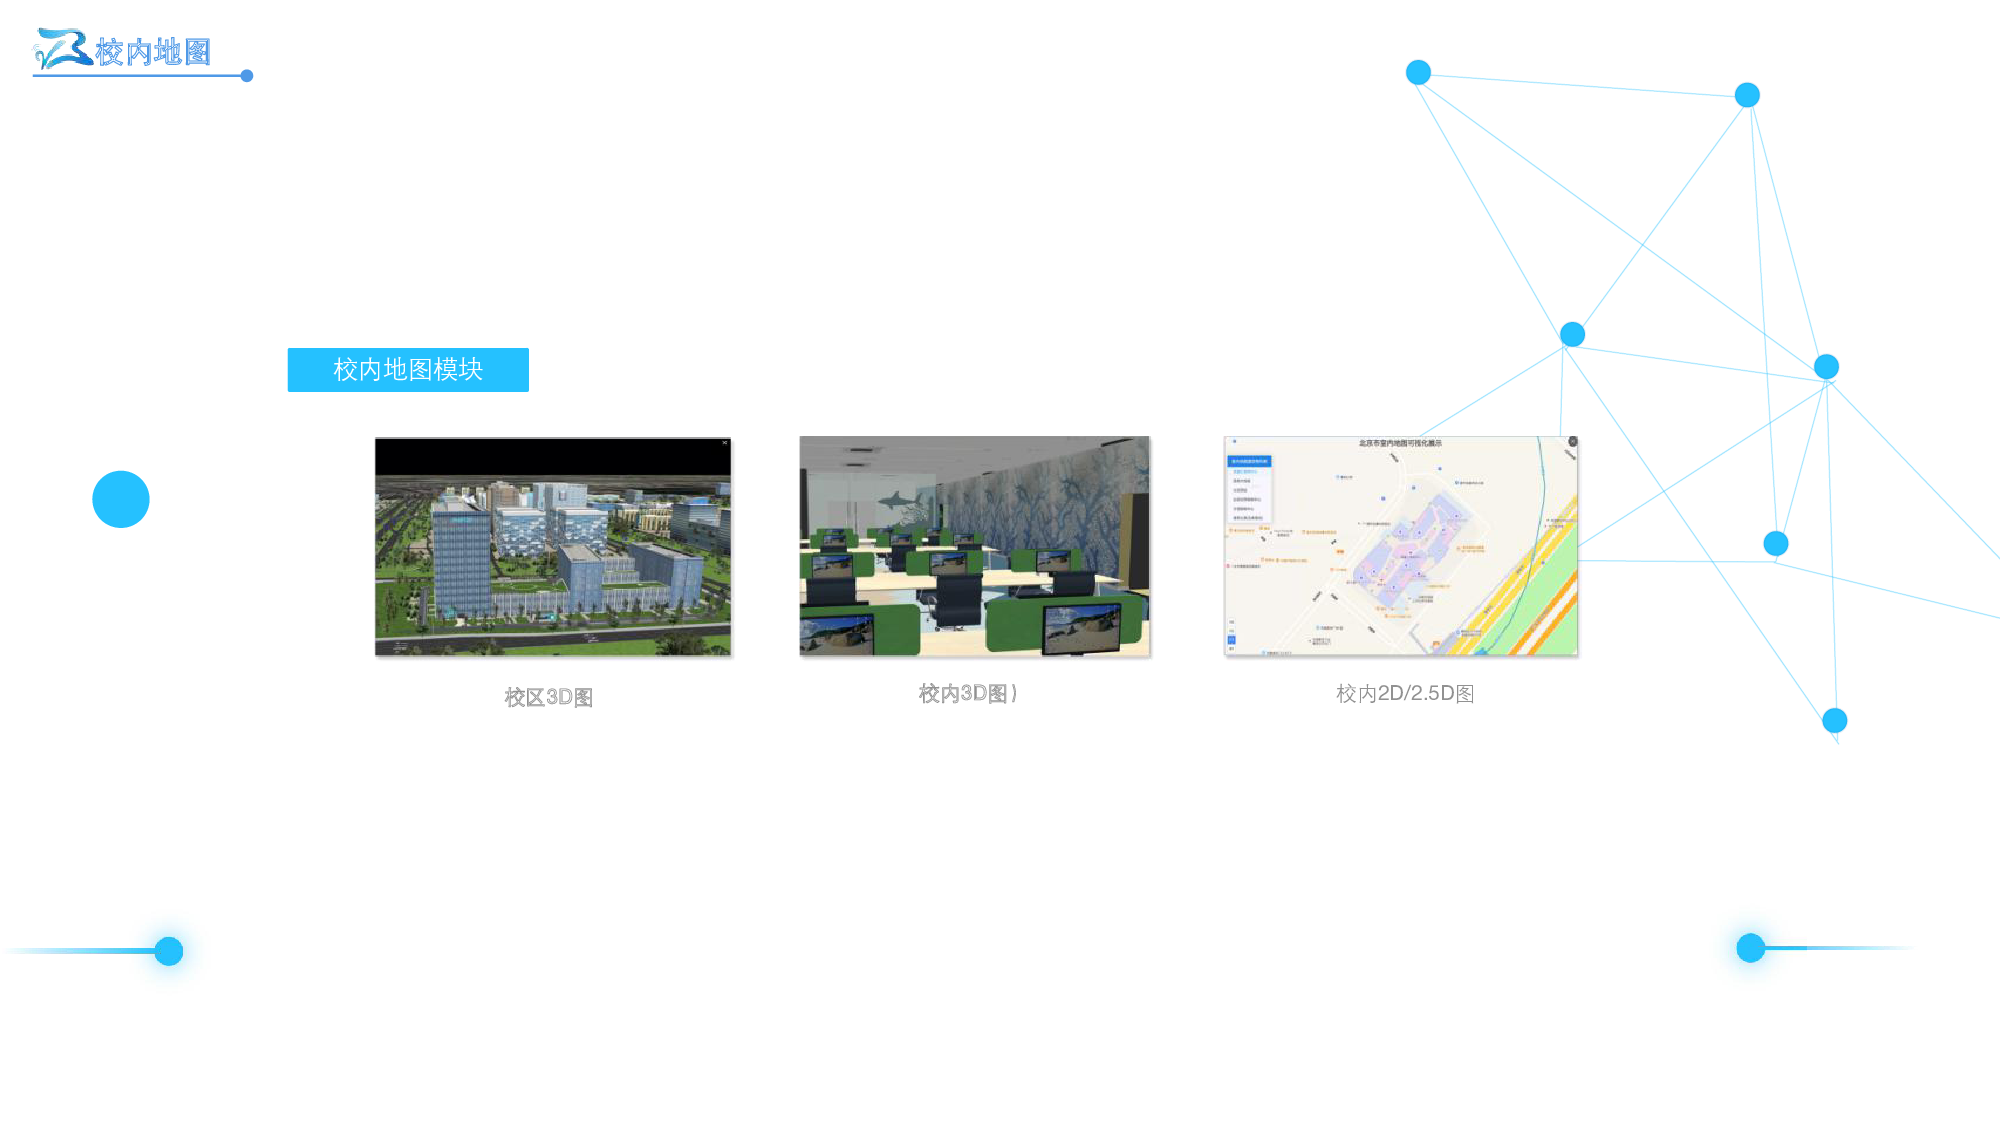The width and height of the screenshot is (2000, 1125).
Task: Select the 校内地图 header title
Action: coord(153,52)
